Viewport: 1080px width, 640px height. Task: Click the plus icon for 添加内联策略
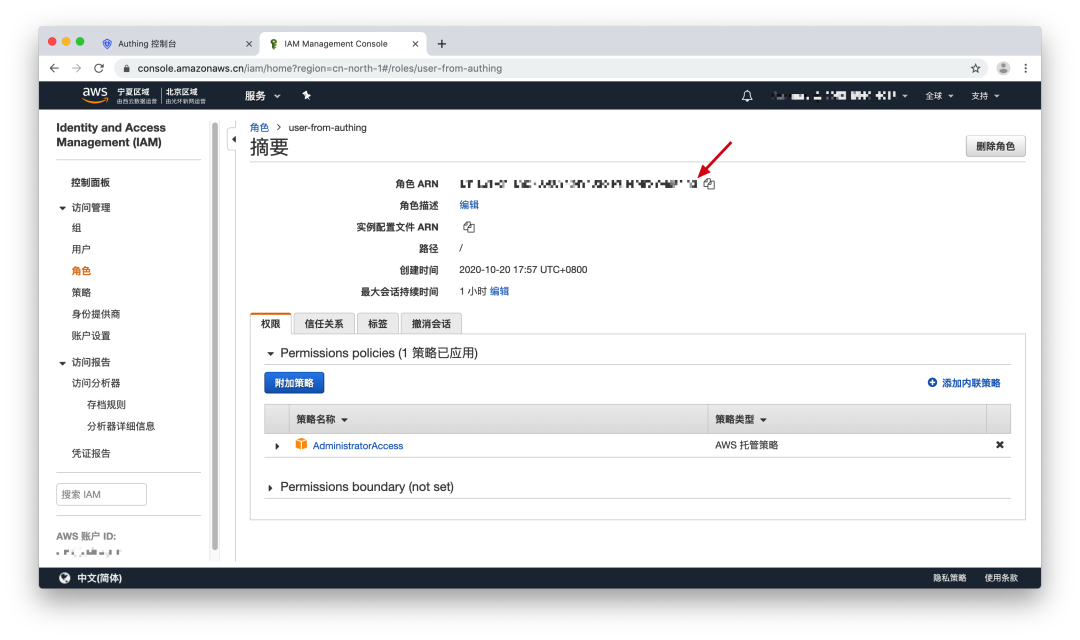[x=932, y=382]
